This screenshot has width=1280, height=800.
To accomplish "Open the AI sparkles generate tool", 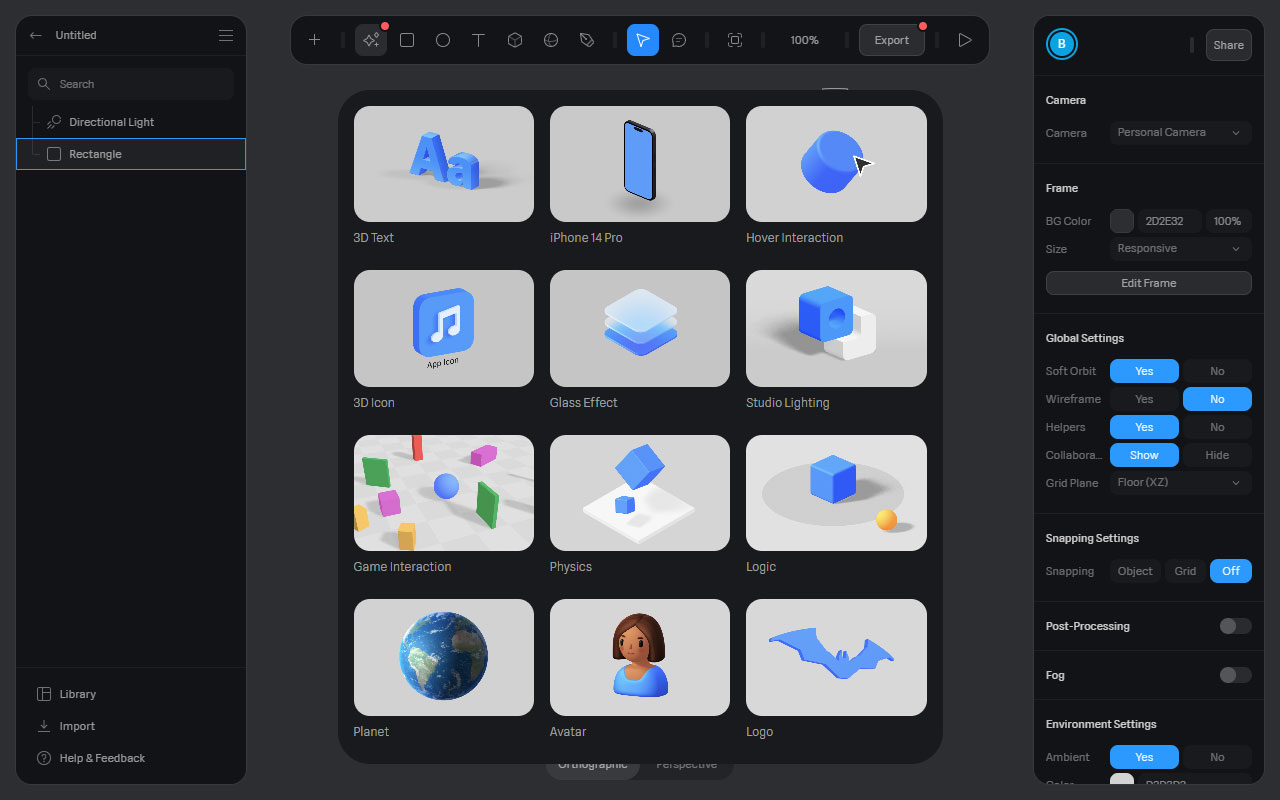I will [371, 40].
